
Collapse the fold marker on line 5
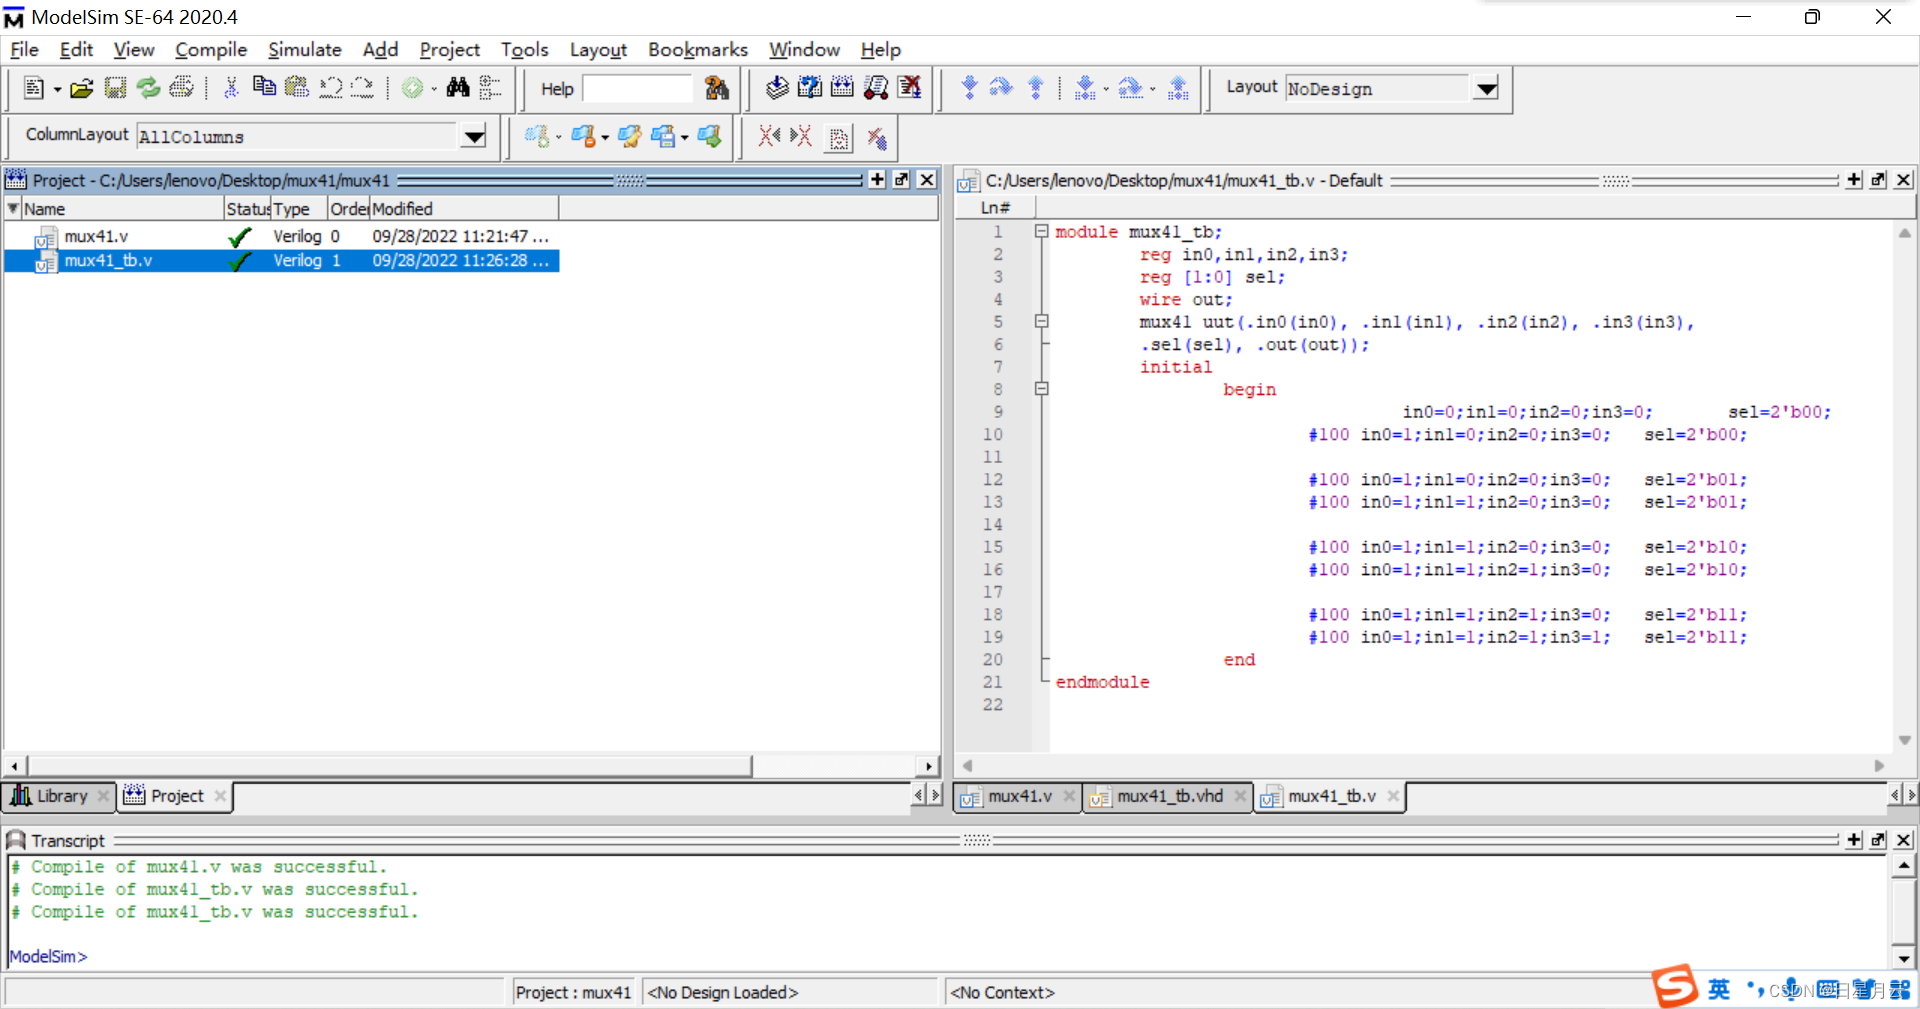point(1041,321)
